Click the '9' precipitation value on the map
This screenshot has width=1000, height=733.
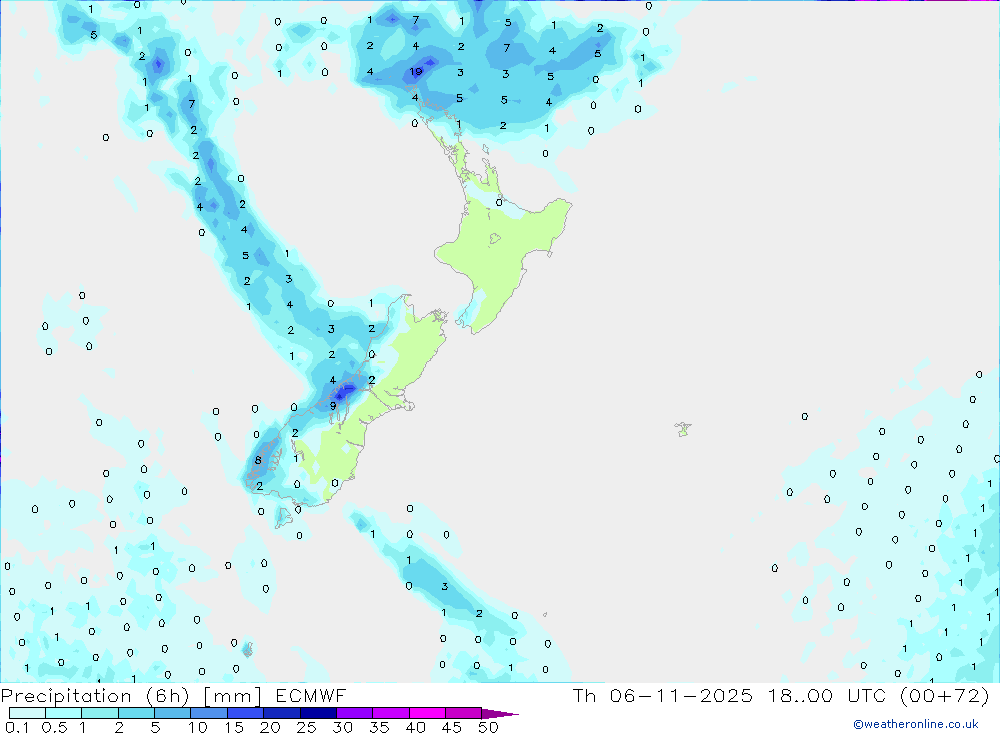pos(333,406)
